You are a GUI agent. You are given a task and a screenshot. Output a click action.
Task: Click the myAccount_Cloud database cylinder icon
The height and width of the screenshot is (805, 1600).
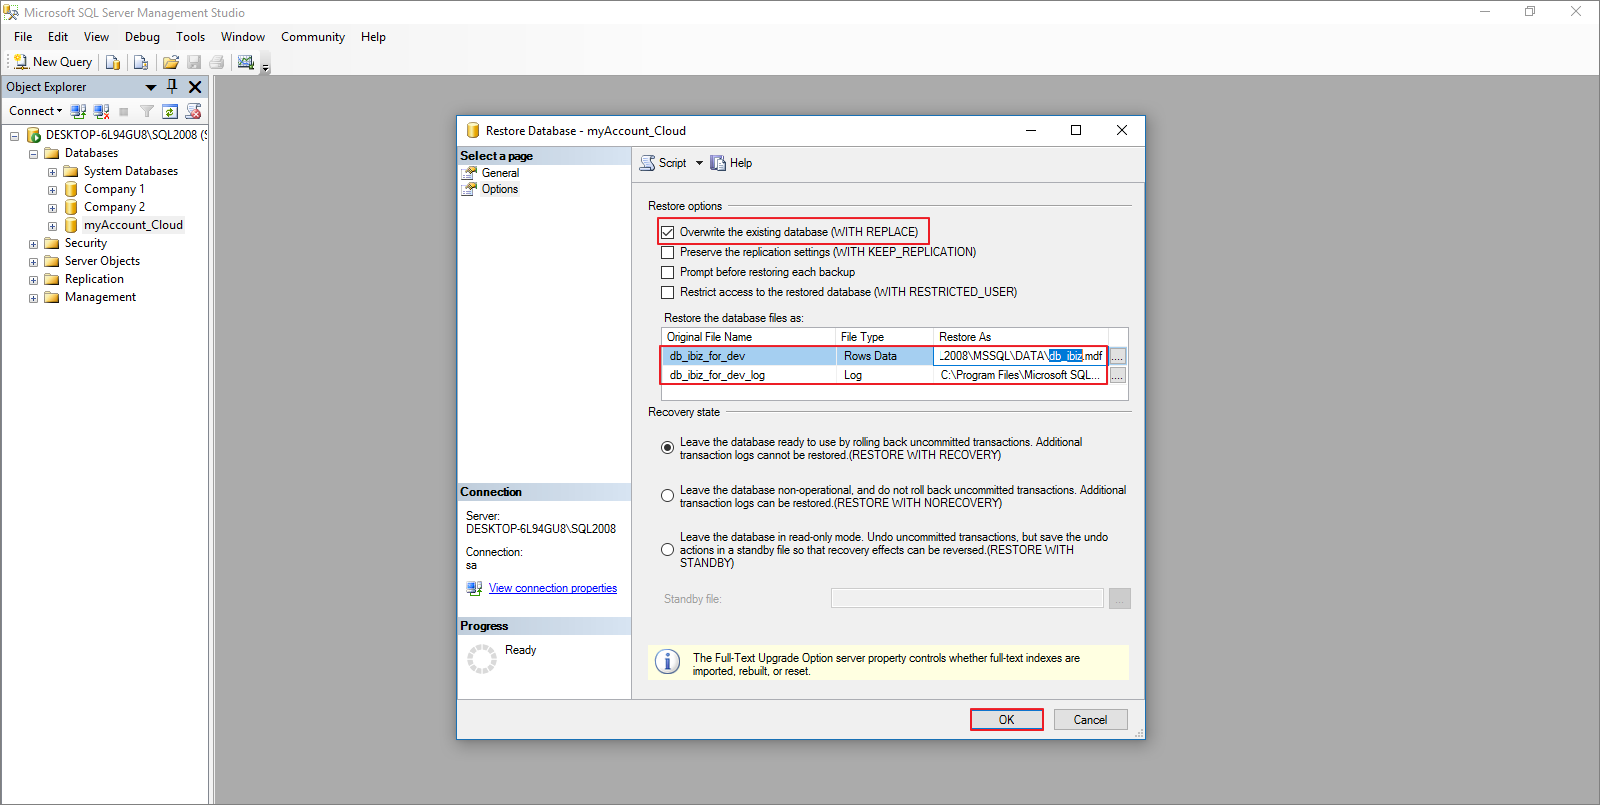(71, 225)
